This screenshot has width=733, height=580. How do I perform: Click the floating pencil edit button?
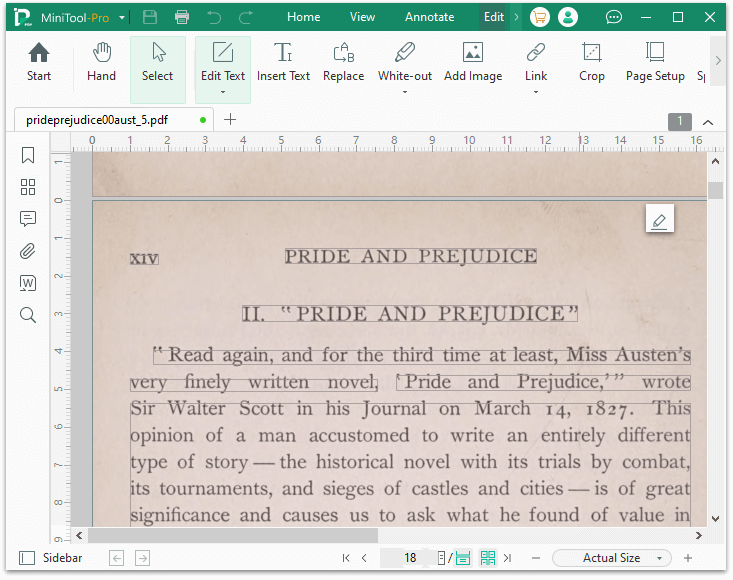pos(660,218)
